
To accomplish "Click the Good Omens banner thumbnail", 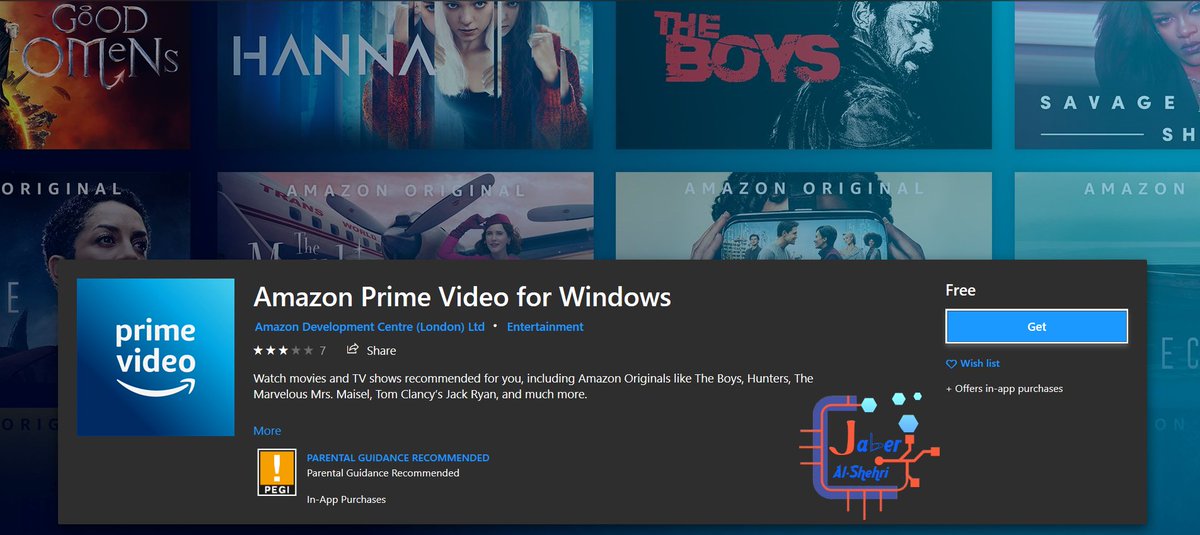I will click(x=95, y=75).
